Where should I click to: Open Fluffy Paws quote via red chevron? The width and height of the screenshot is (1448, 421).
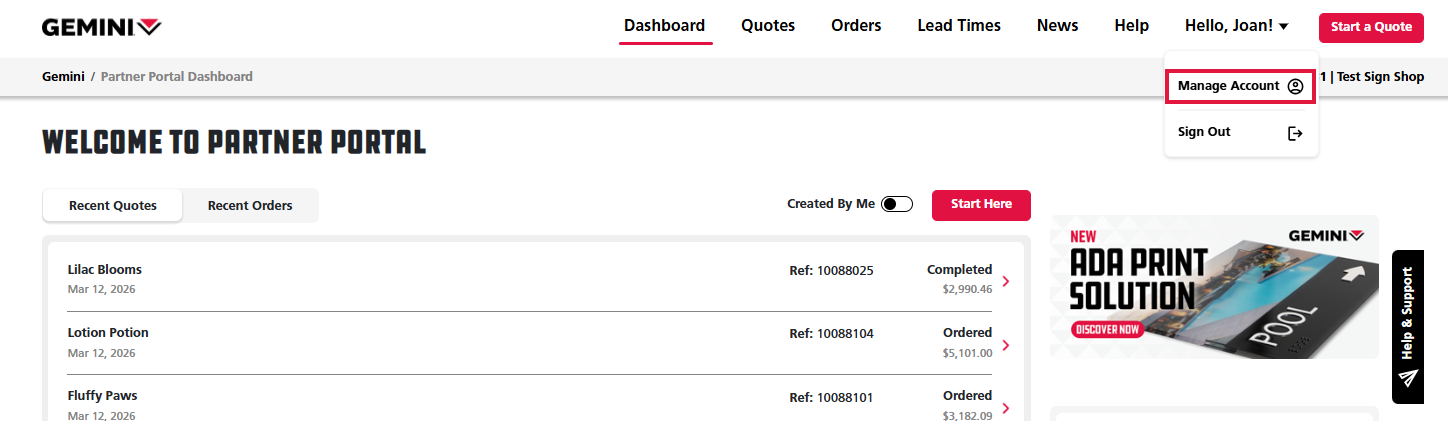pyautogui.click(x=1005, y=407)
